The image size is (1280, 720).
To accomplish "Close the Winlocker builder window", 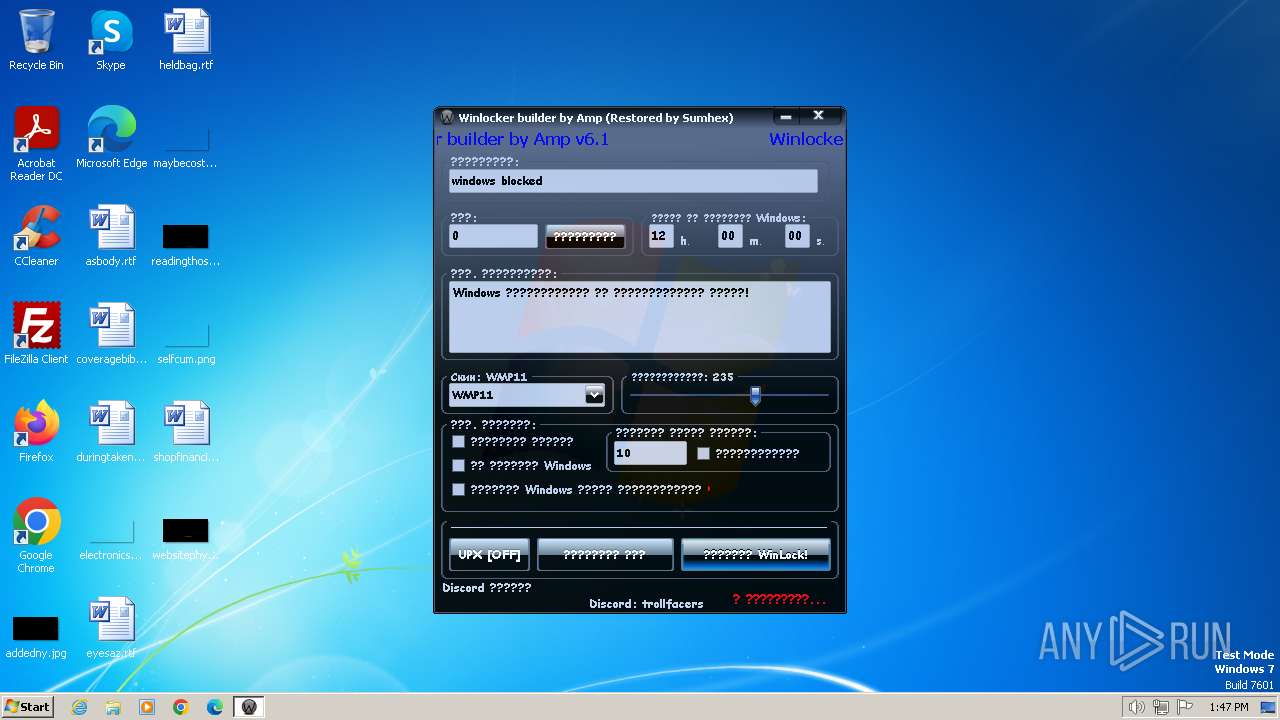I will 818,116.
